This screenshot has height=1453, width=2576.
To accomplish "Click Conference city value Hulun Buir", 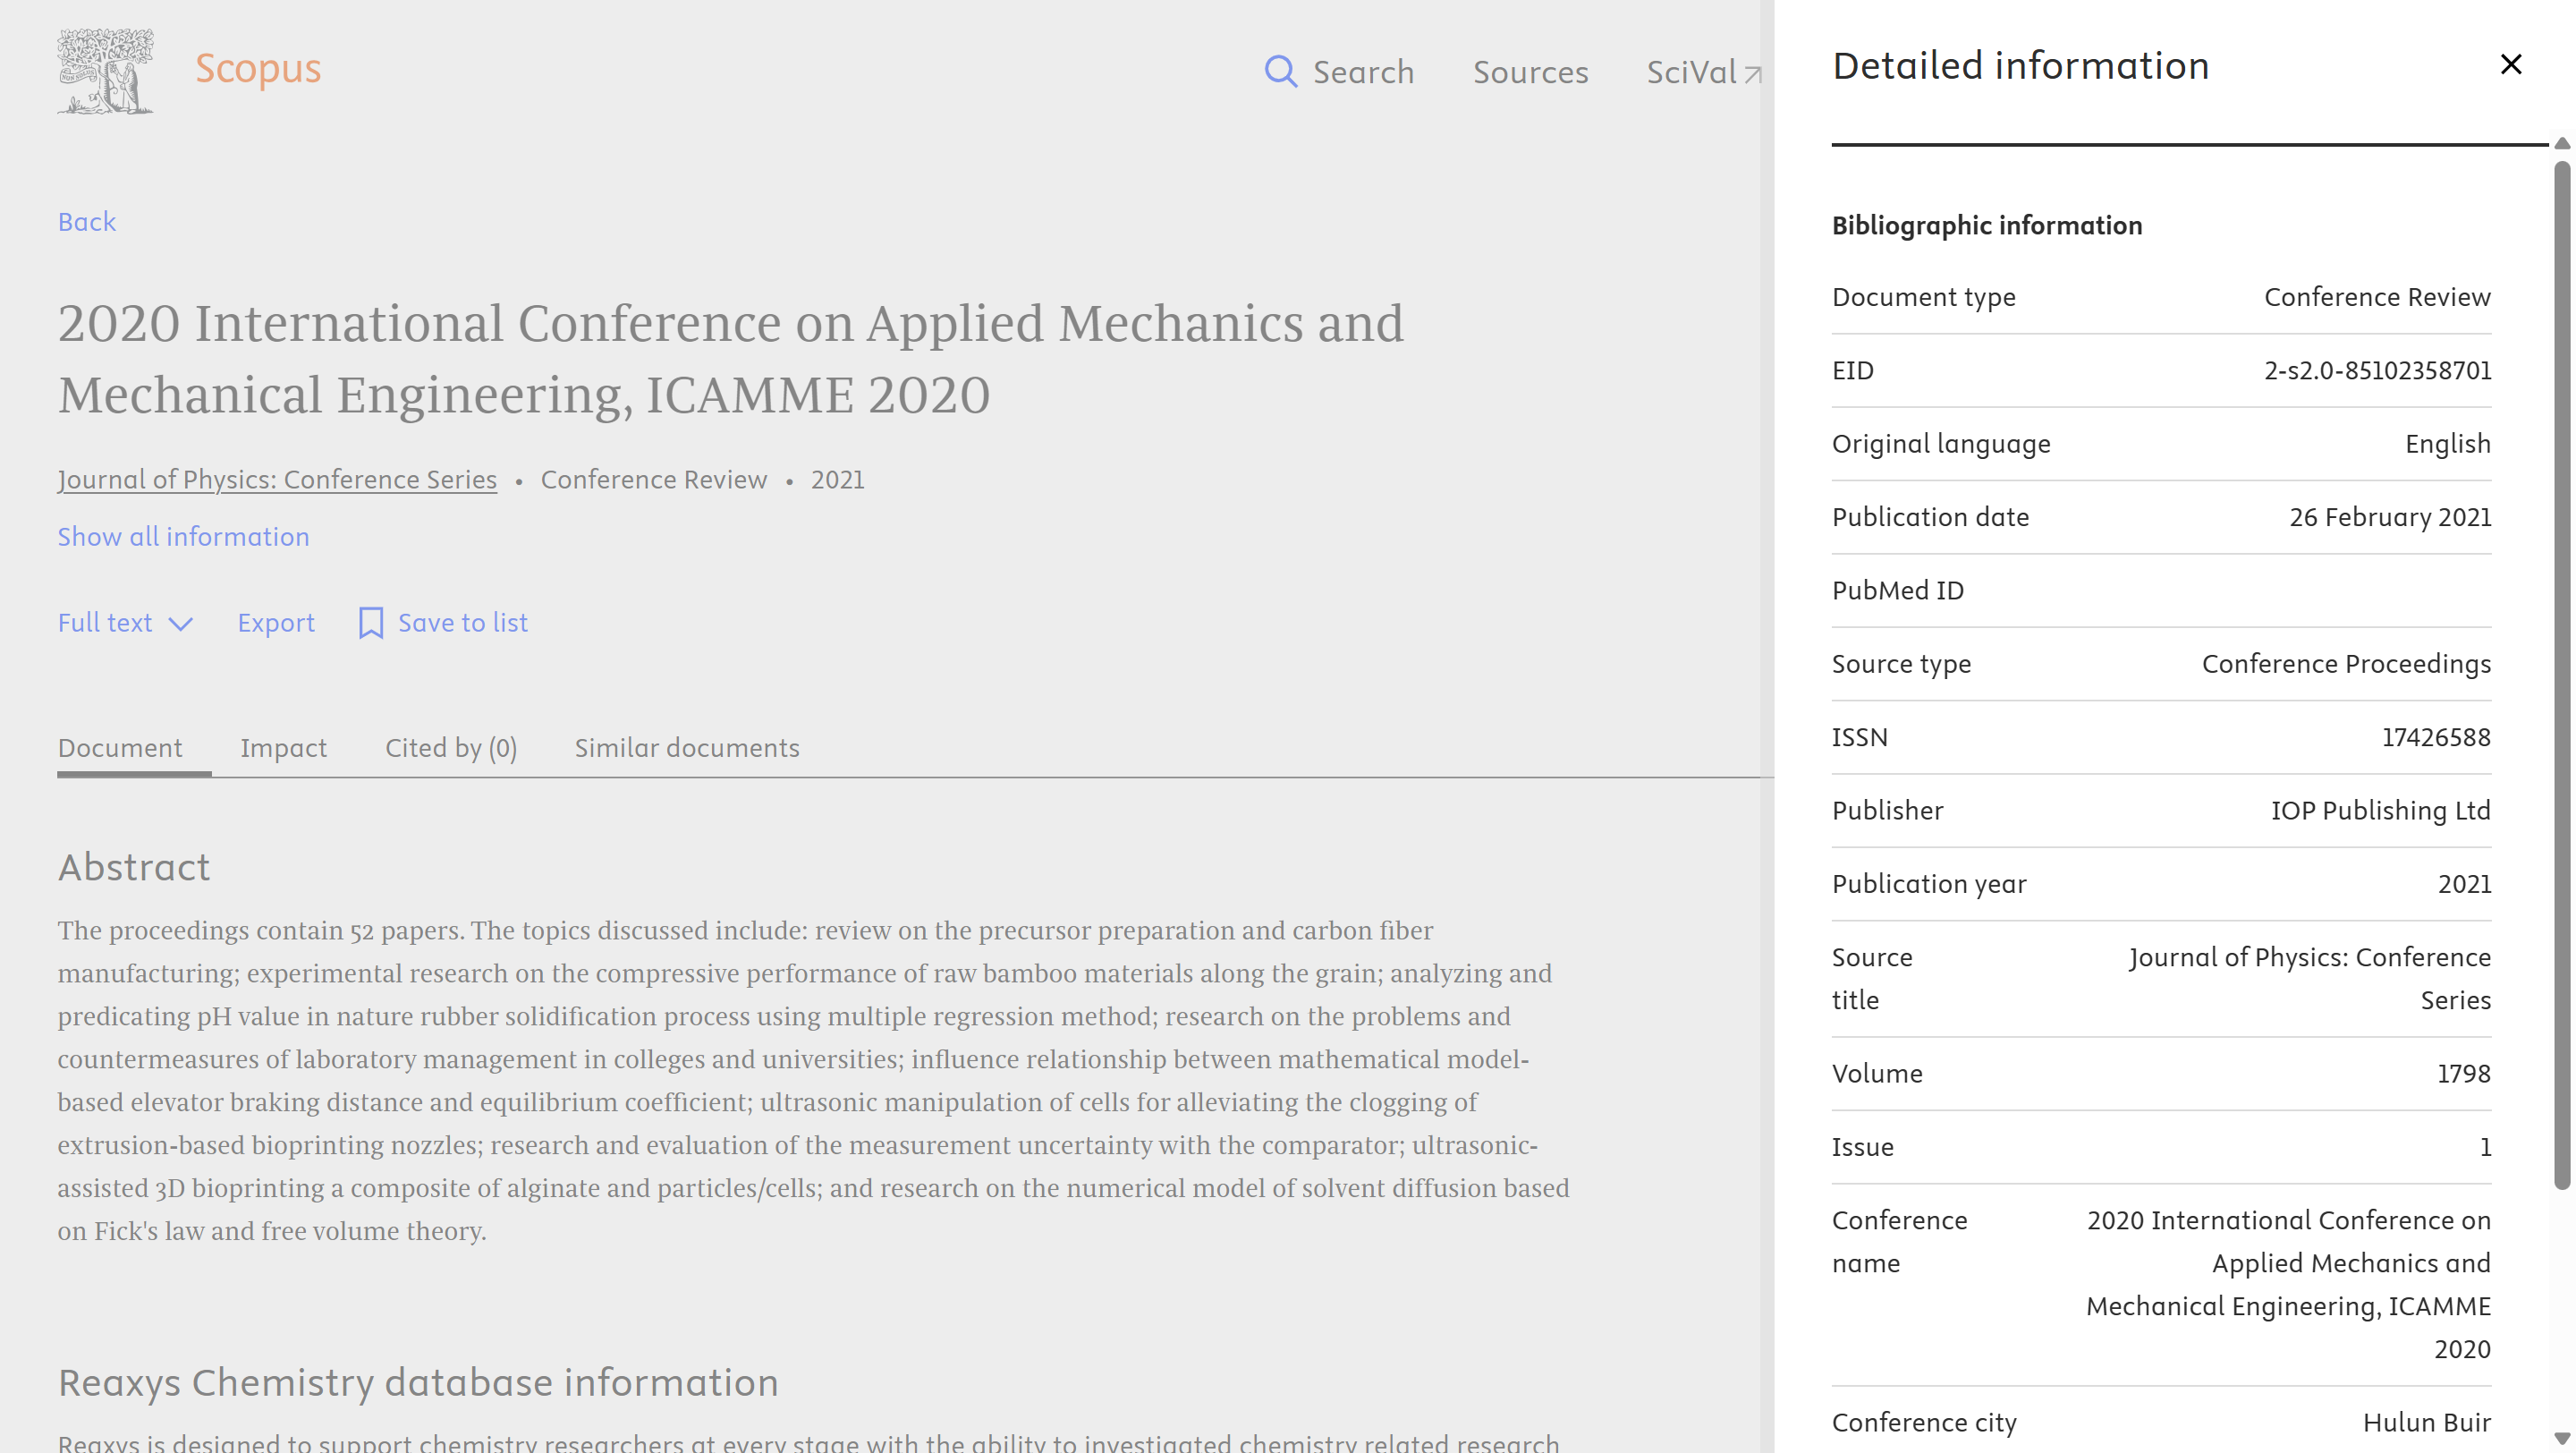I will click(2426, 1423).
